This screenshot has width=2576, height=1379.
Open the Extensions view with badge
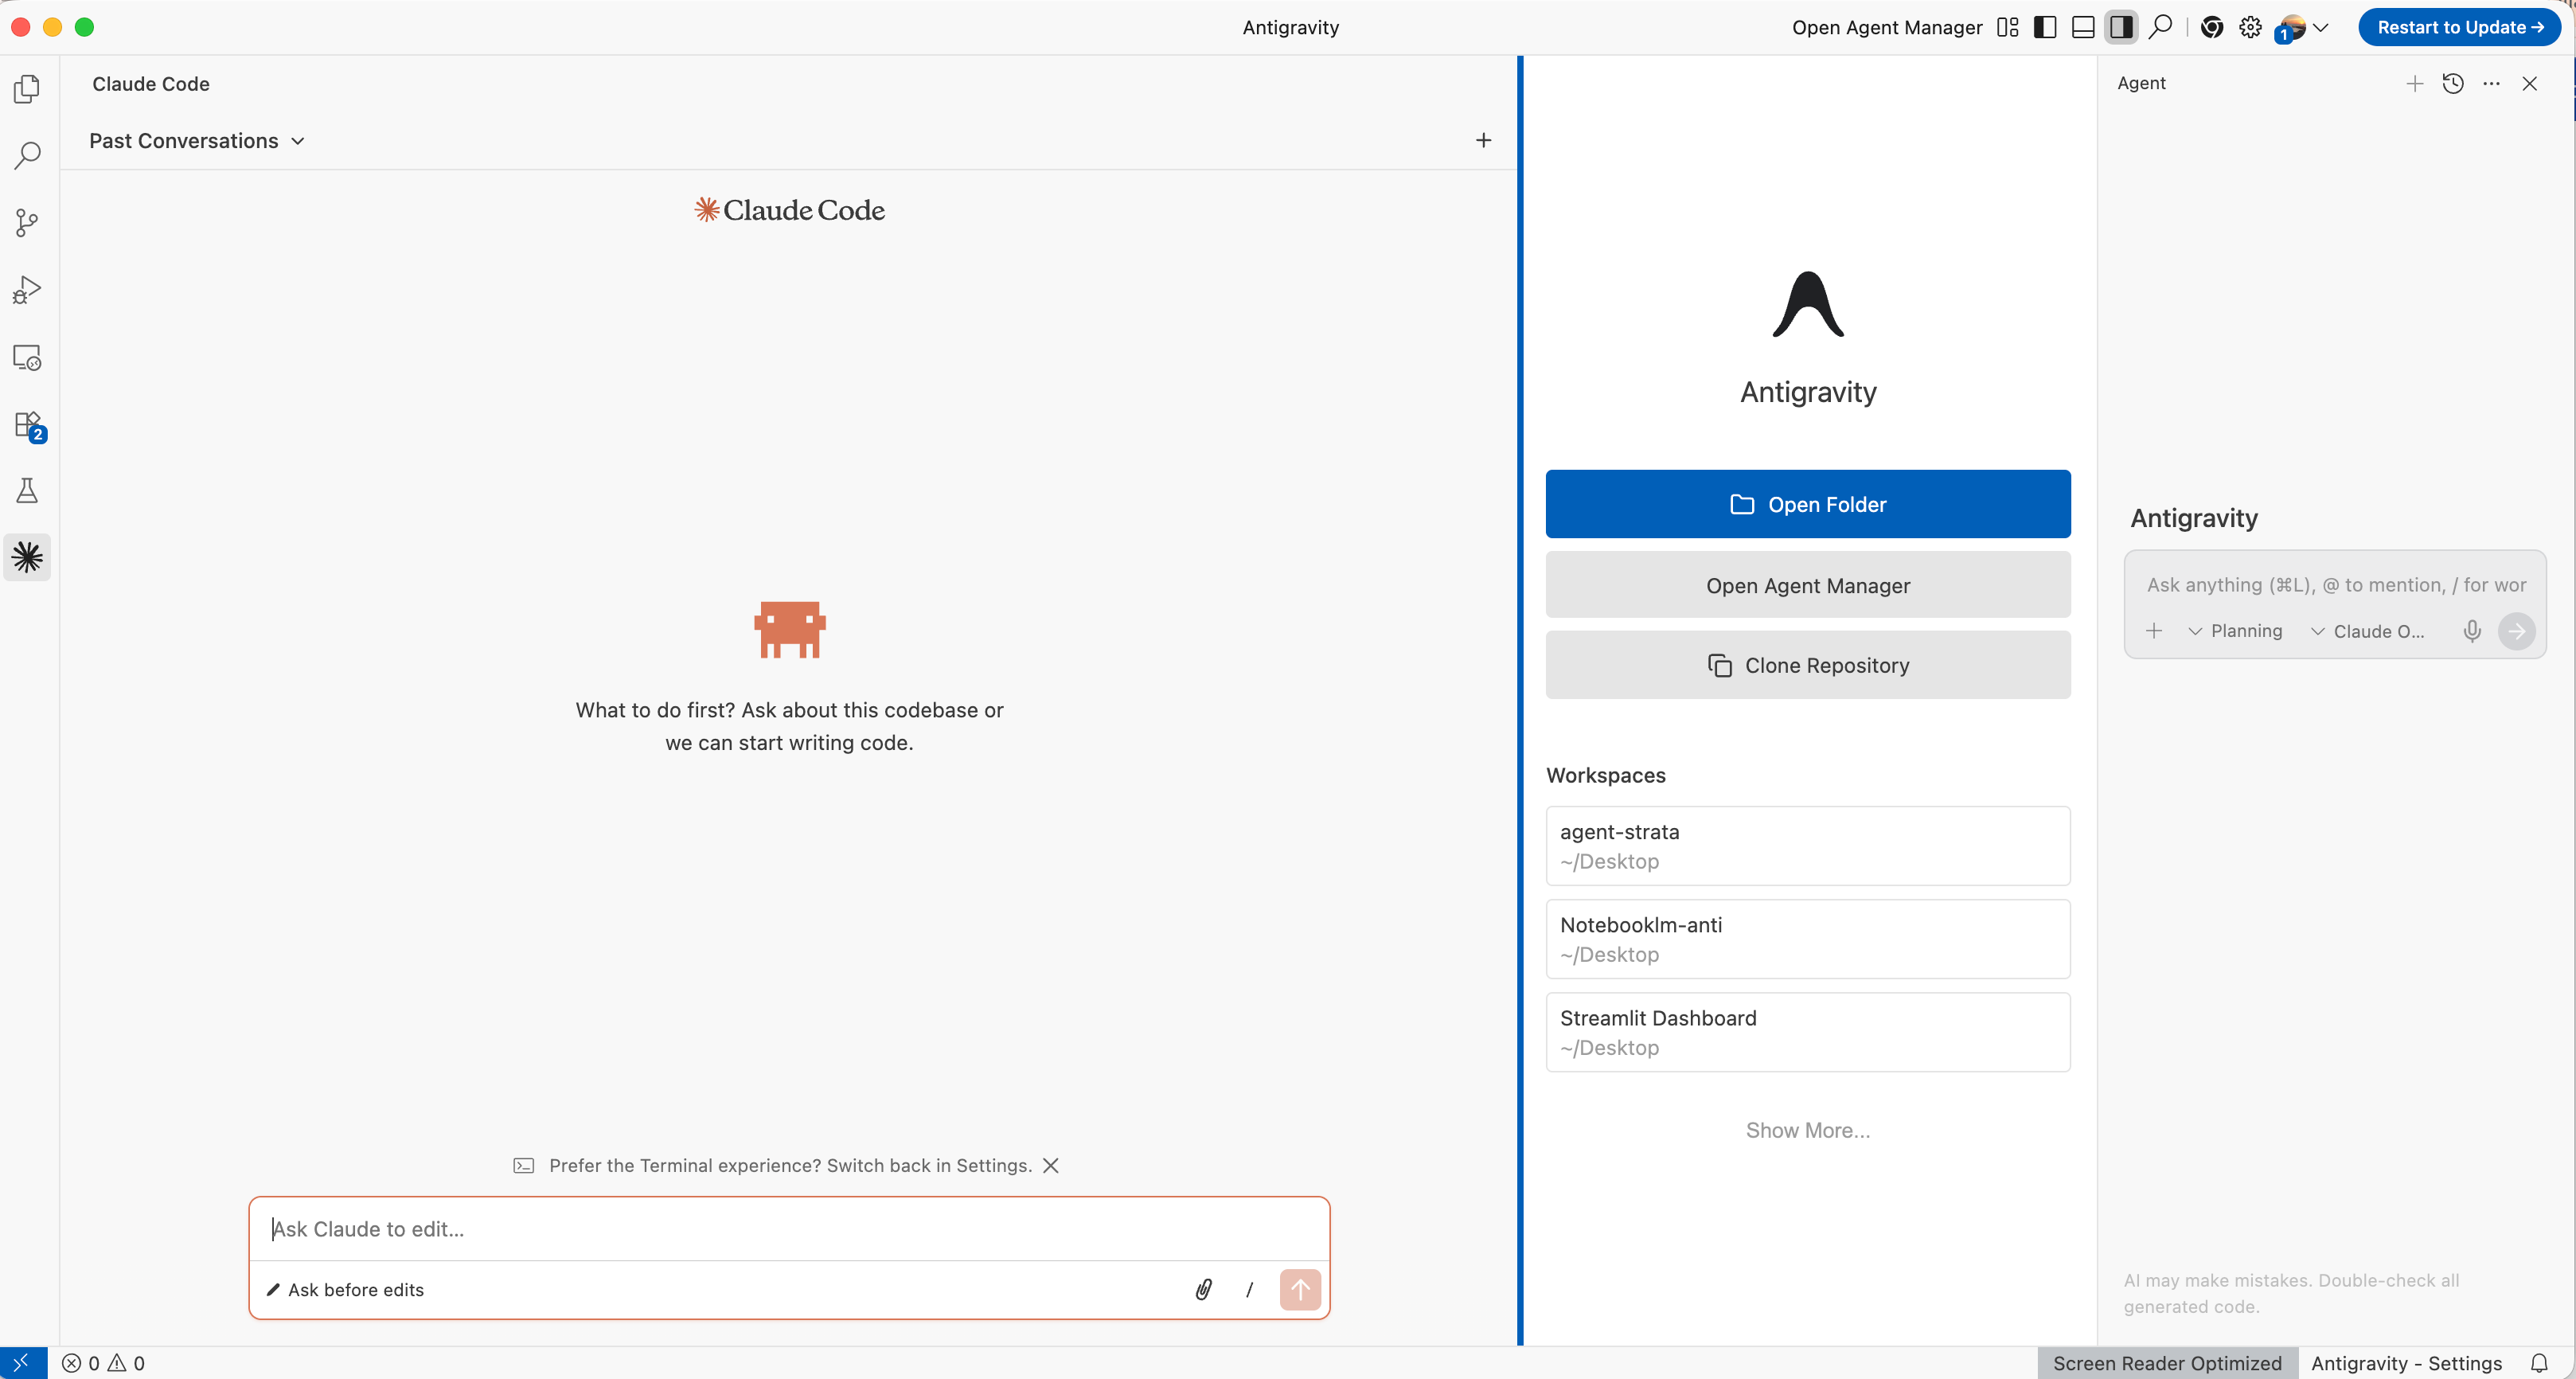click(x=27, y=424)
